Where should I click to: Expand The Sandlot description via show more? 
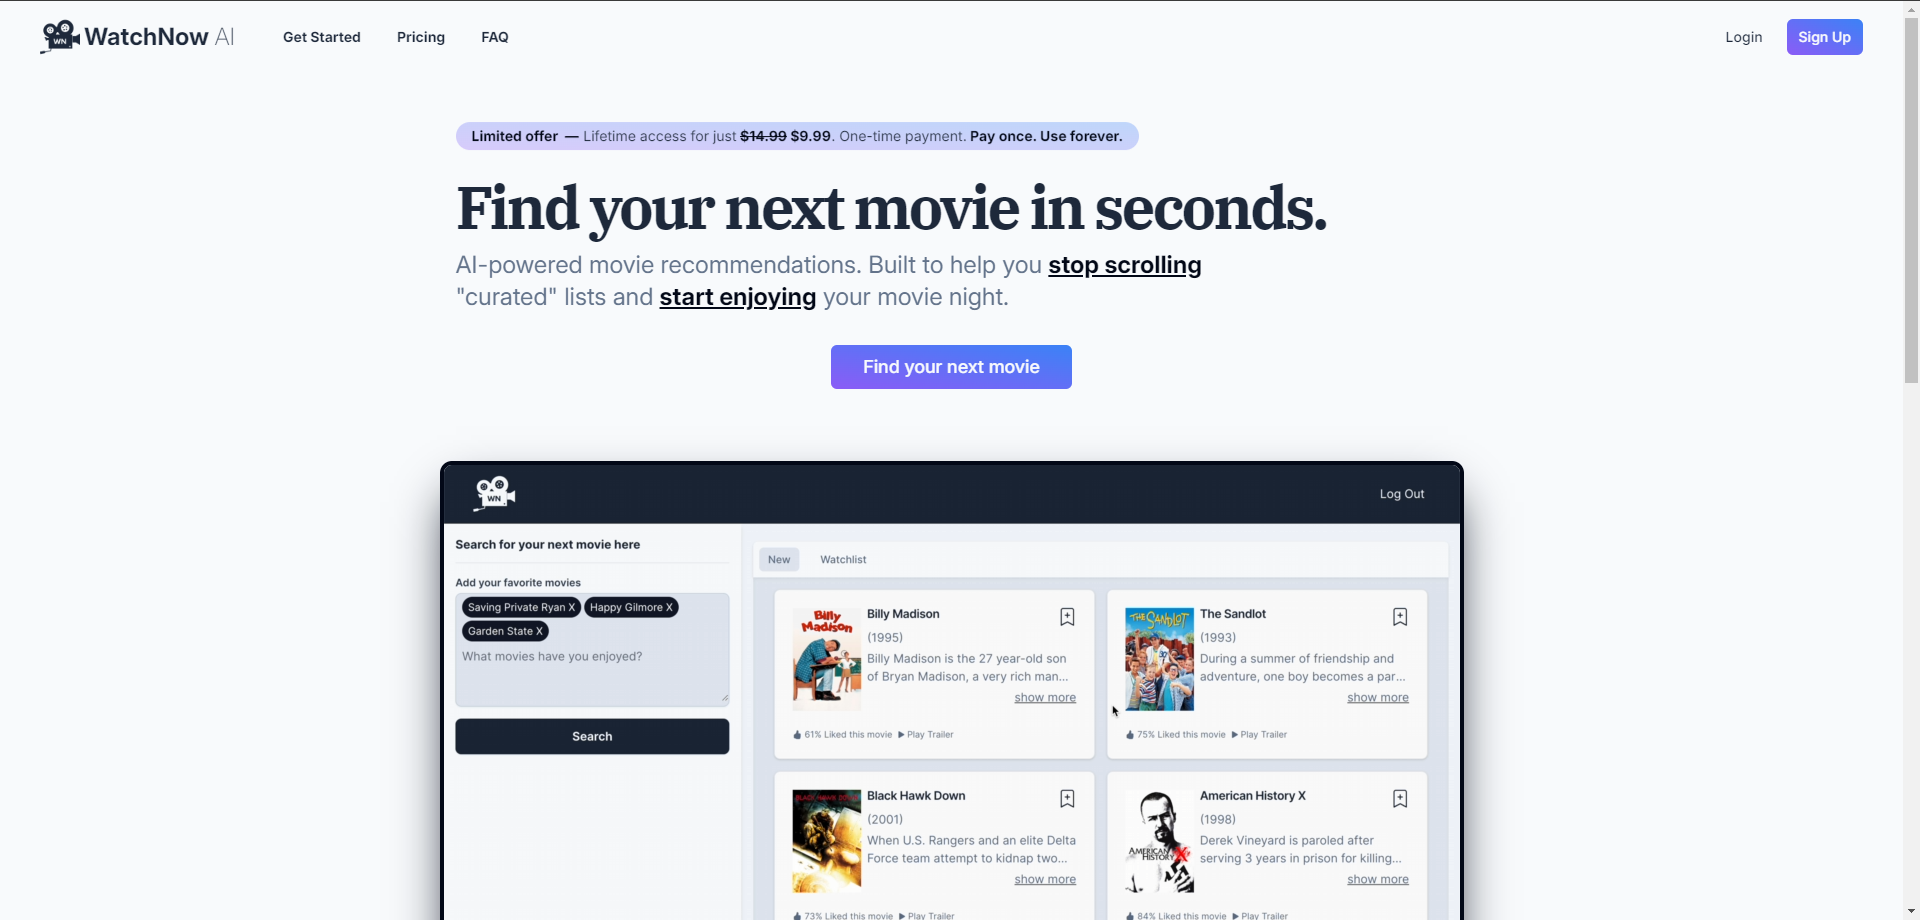(x=1377, y=698)
